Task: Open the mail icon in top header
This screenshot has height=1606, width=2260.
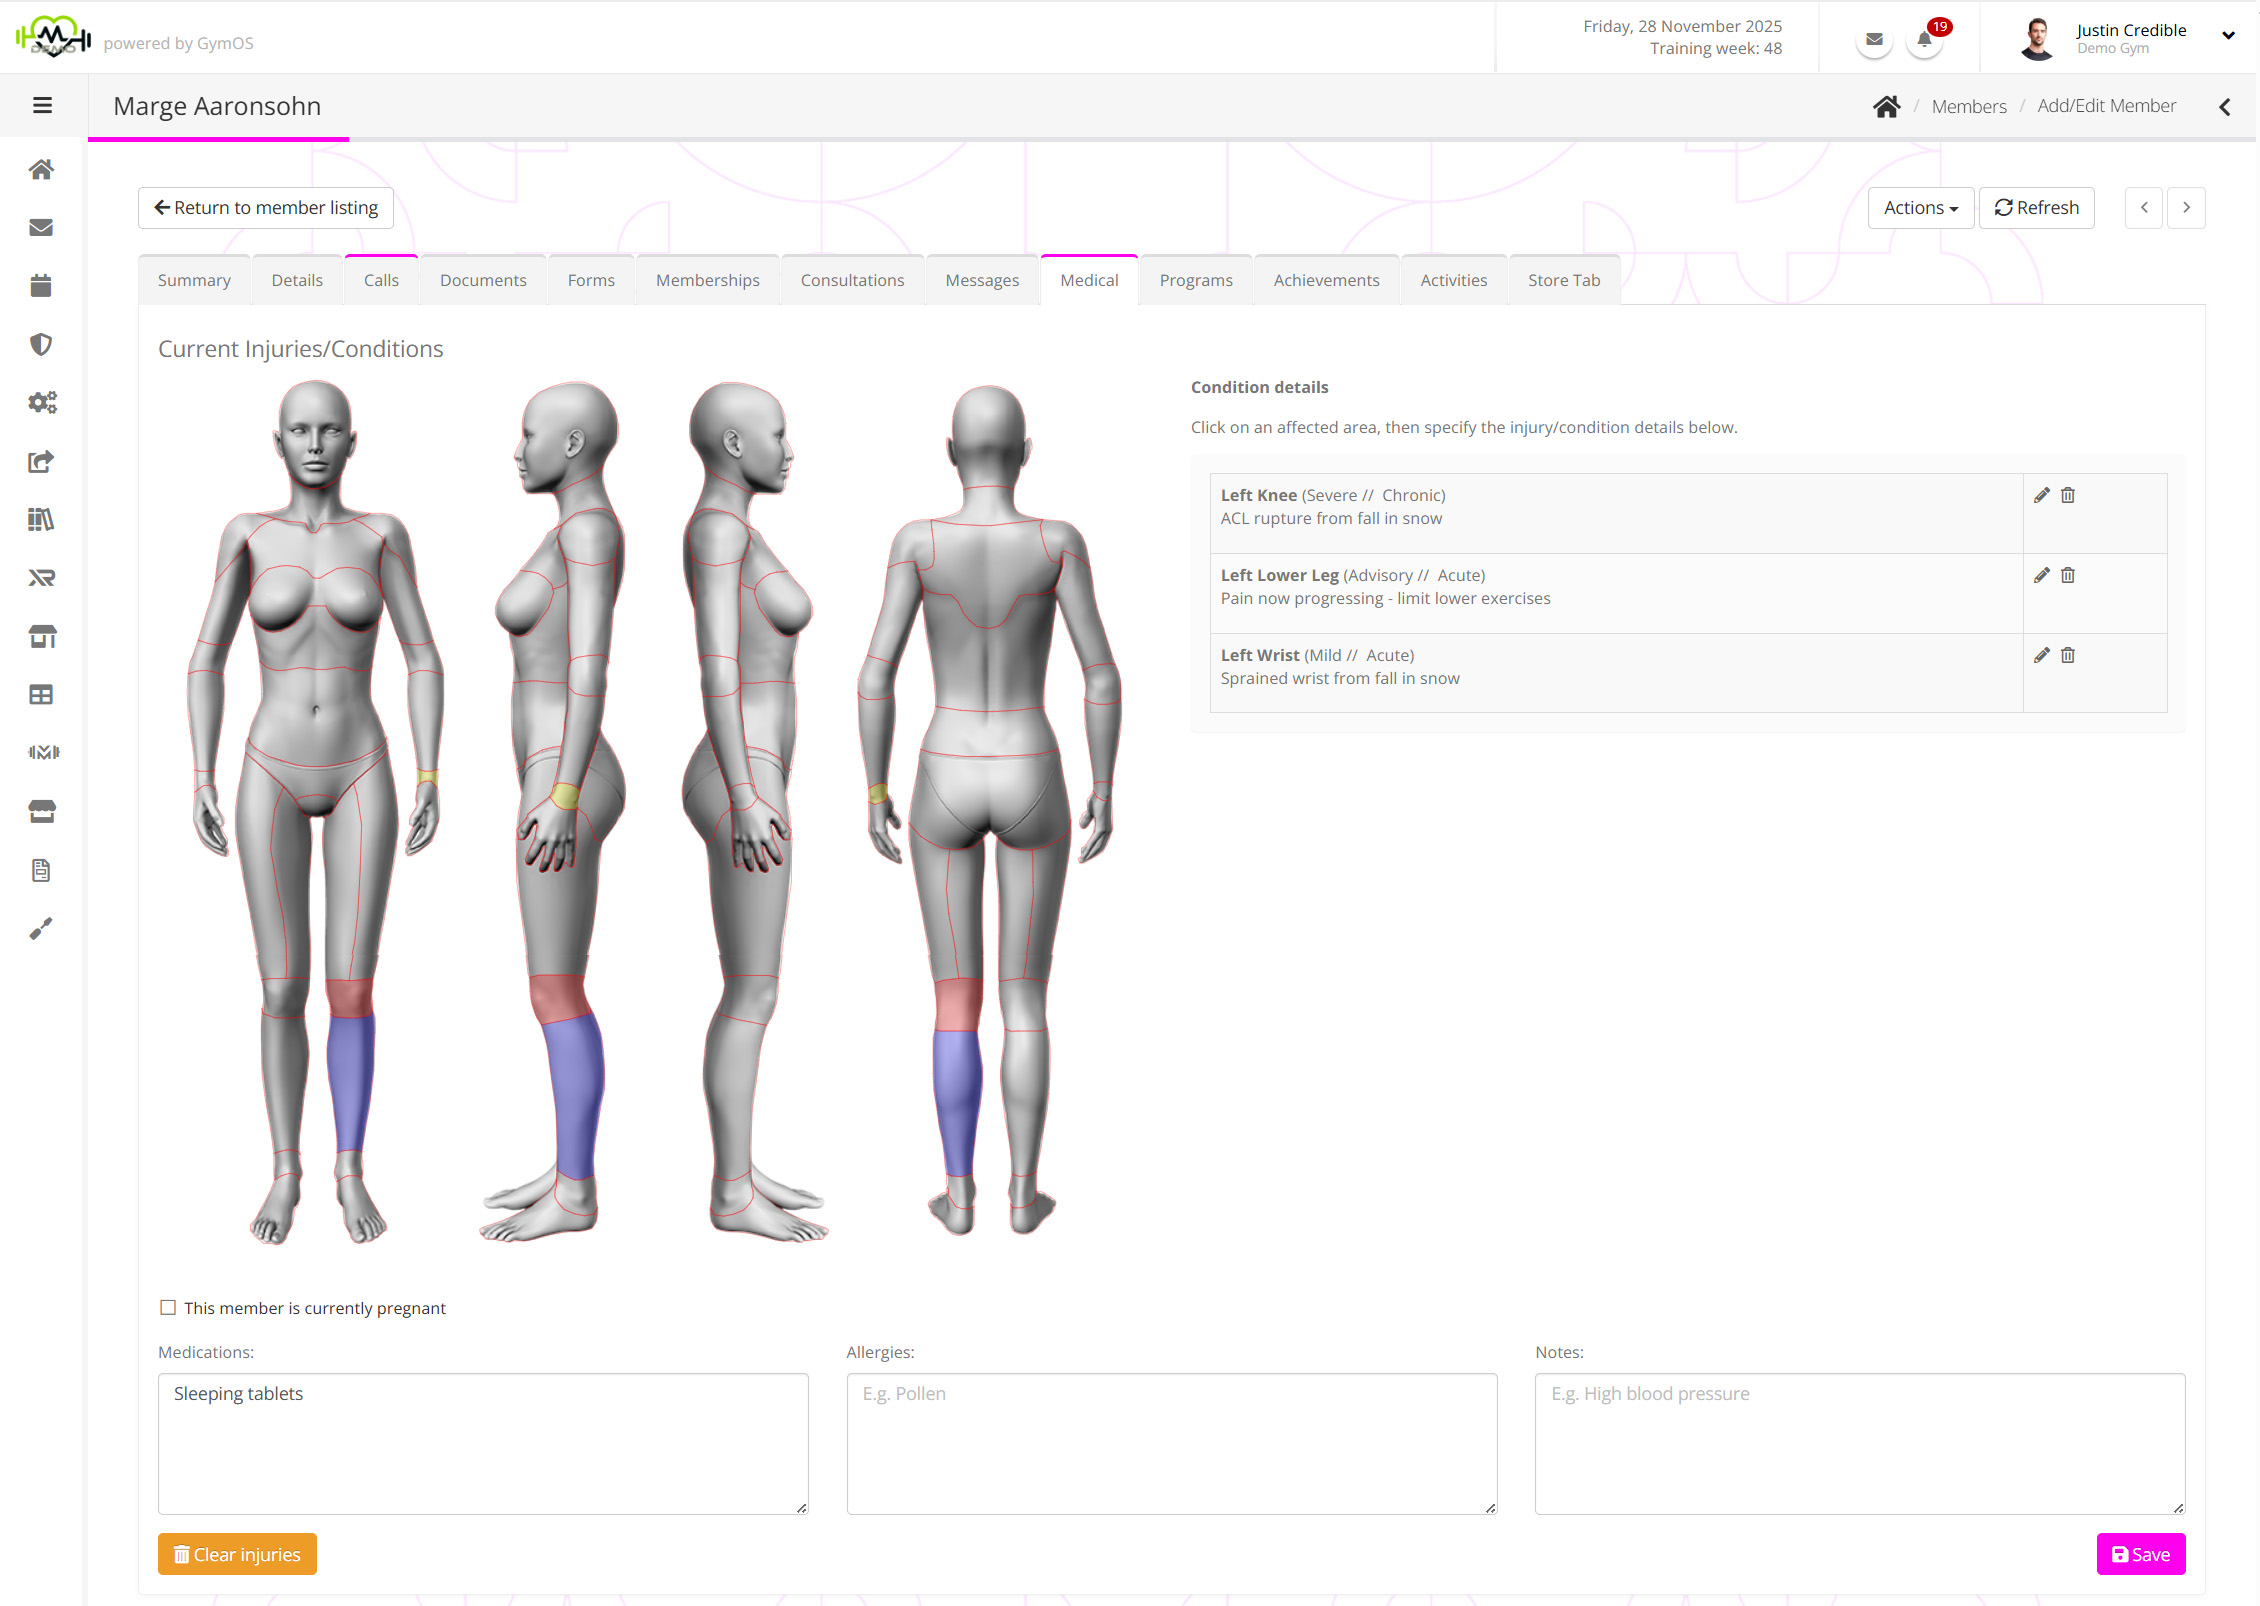Action: click(1874, 40)
